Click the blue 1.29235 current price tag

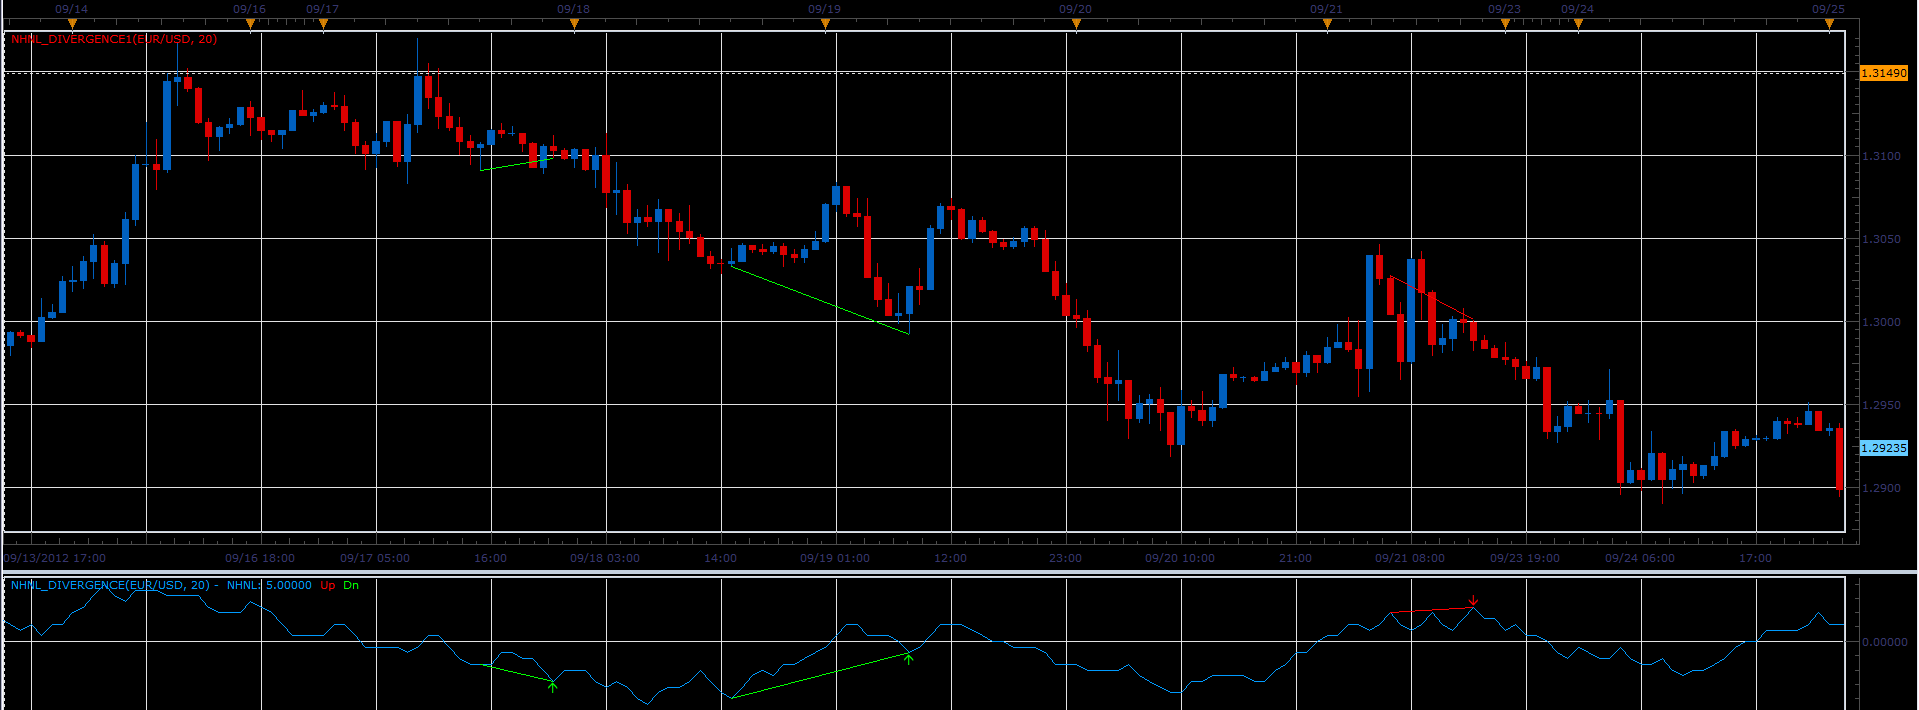click(x=1884, y=448)
